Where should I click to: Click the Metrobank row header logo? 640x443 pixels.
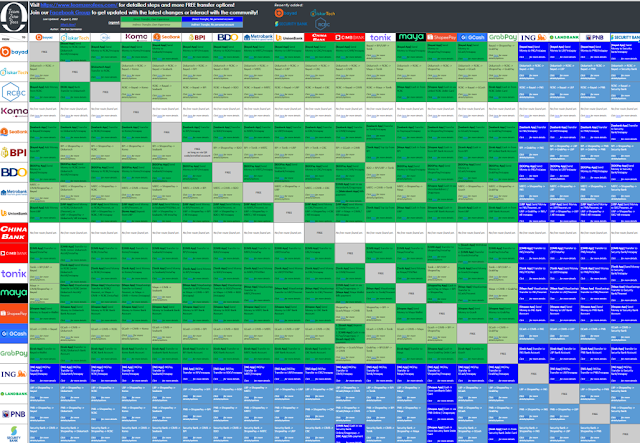14,192
